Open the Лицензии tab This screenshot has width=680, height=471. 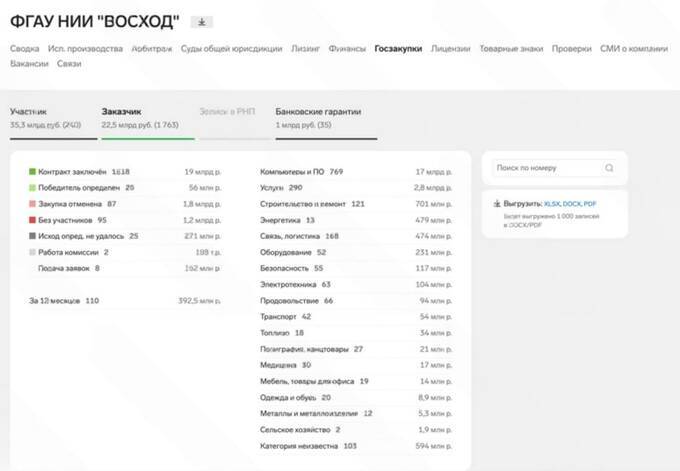tap(451, 49)
